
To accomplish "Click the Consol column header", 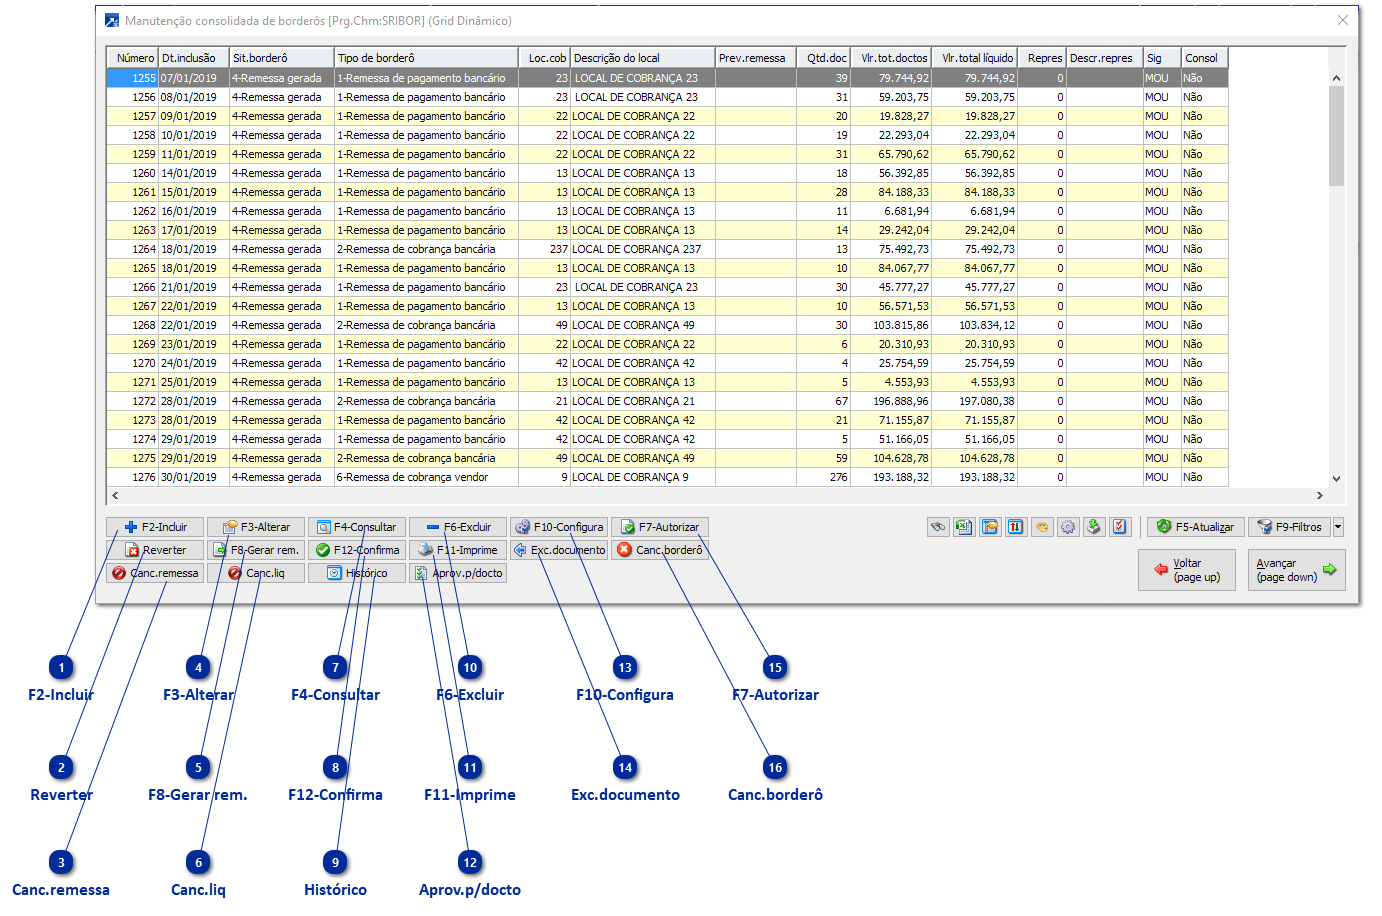I will pos(1205,58).
